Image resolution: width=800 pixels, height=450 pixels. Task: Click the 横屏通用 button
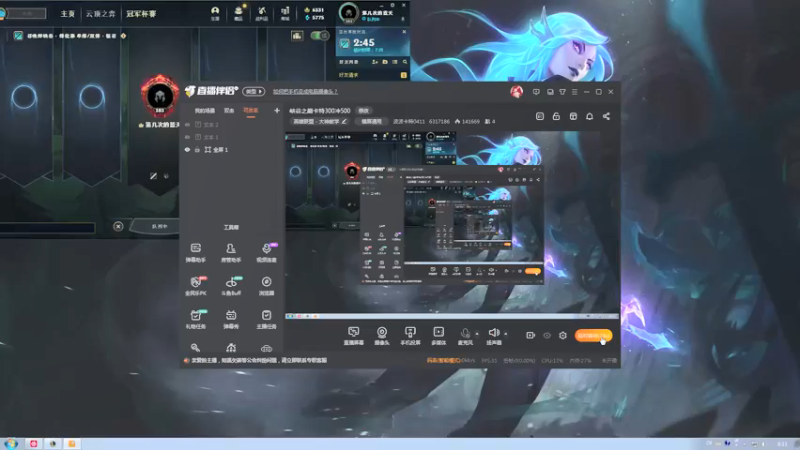click(x=371, y=121)
